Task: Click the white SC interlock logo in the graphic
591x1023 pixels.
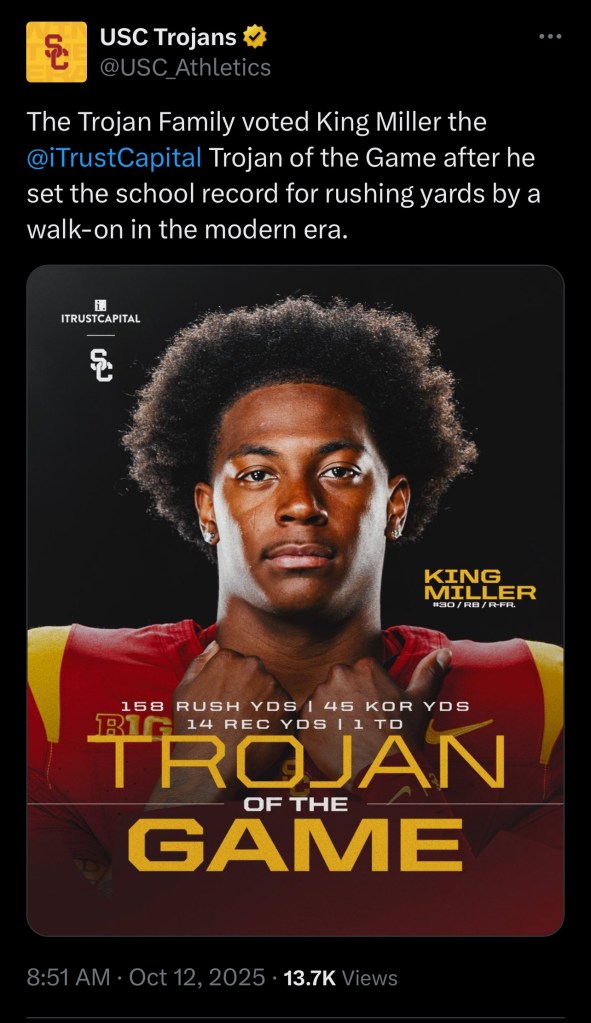Action: (x=101, y=365)
